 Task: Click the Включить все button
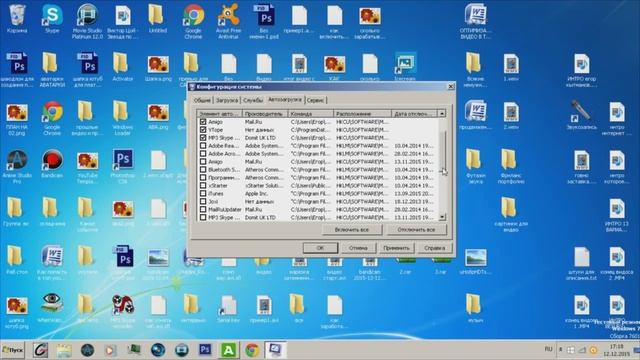pyautogui.click(x=352, y=230)
